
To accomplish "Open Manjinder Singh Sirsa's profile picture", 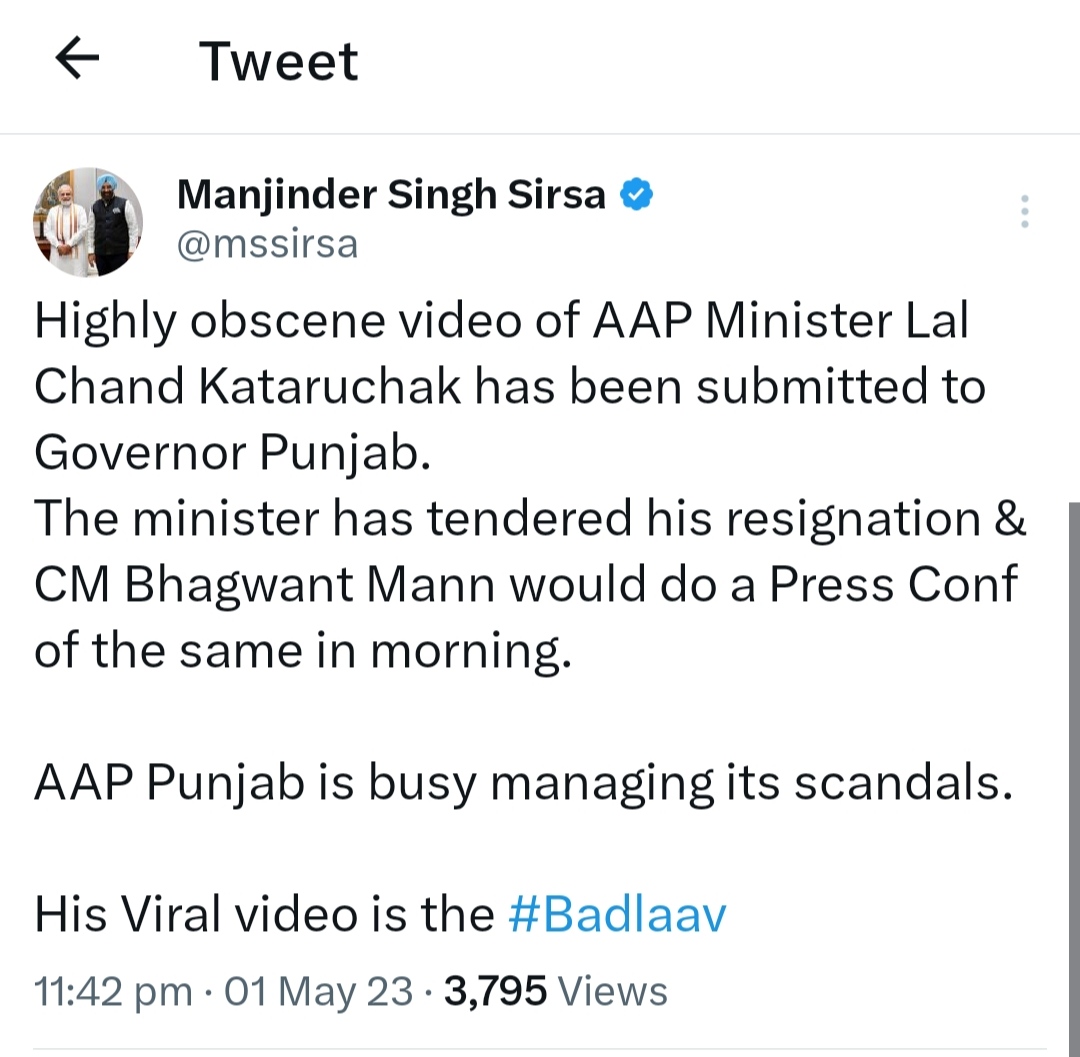I will [88, 222].
